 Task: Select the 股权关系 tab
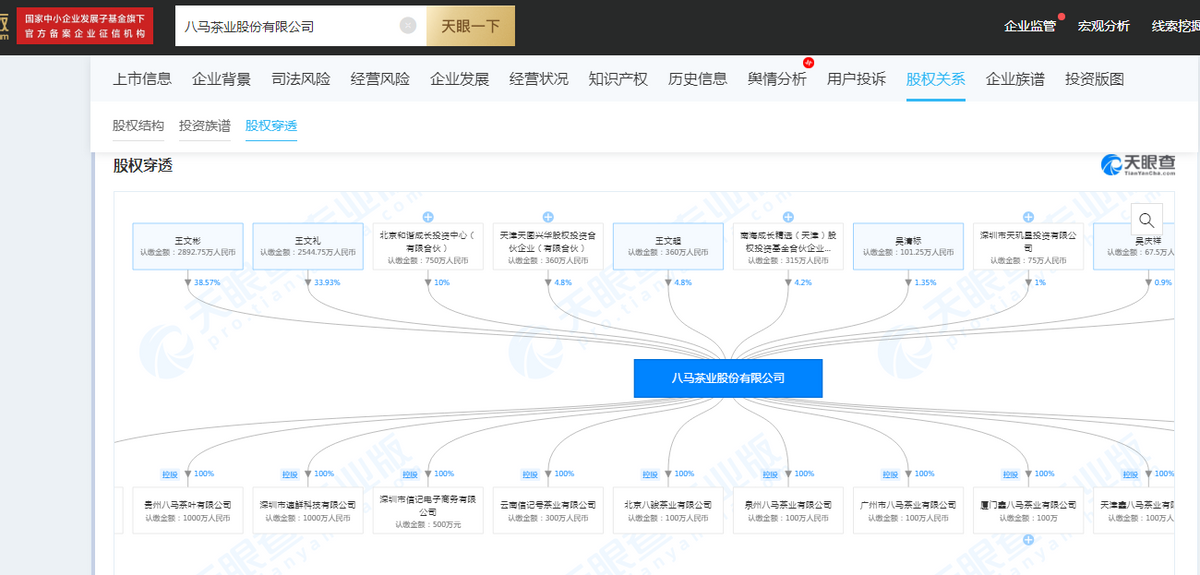click(936, 79)
